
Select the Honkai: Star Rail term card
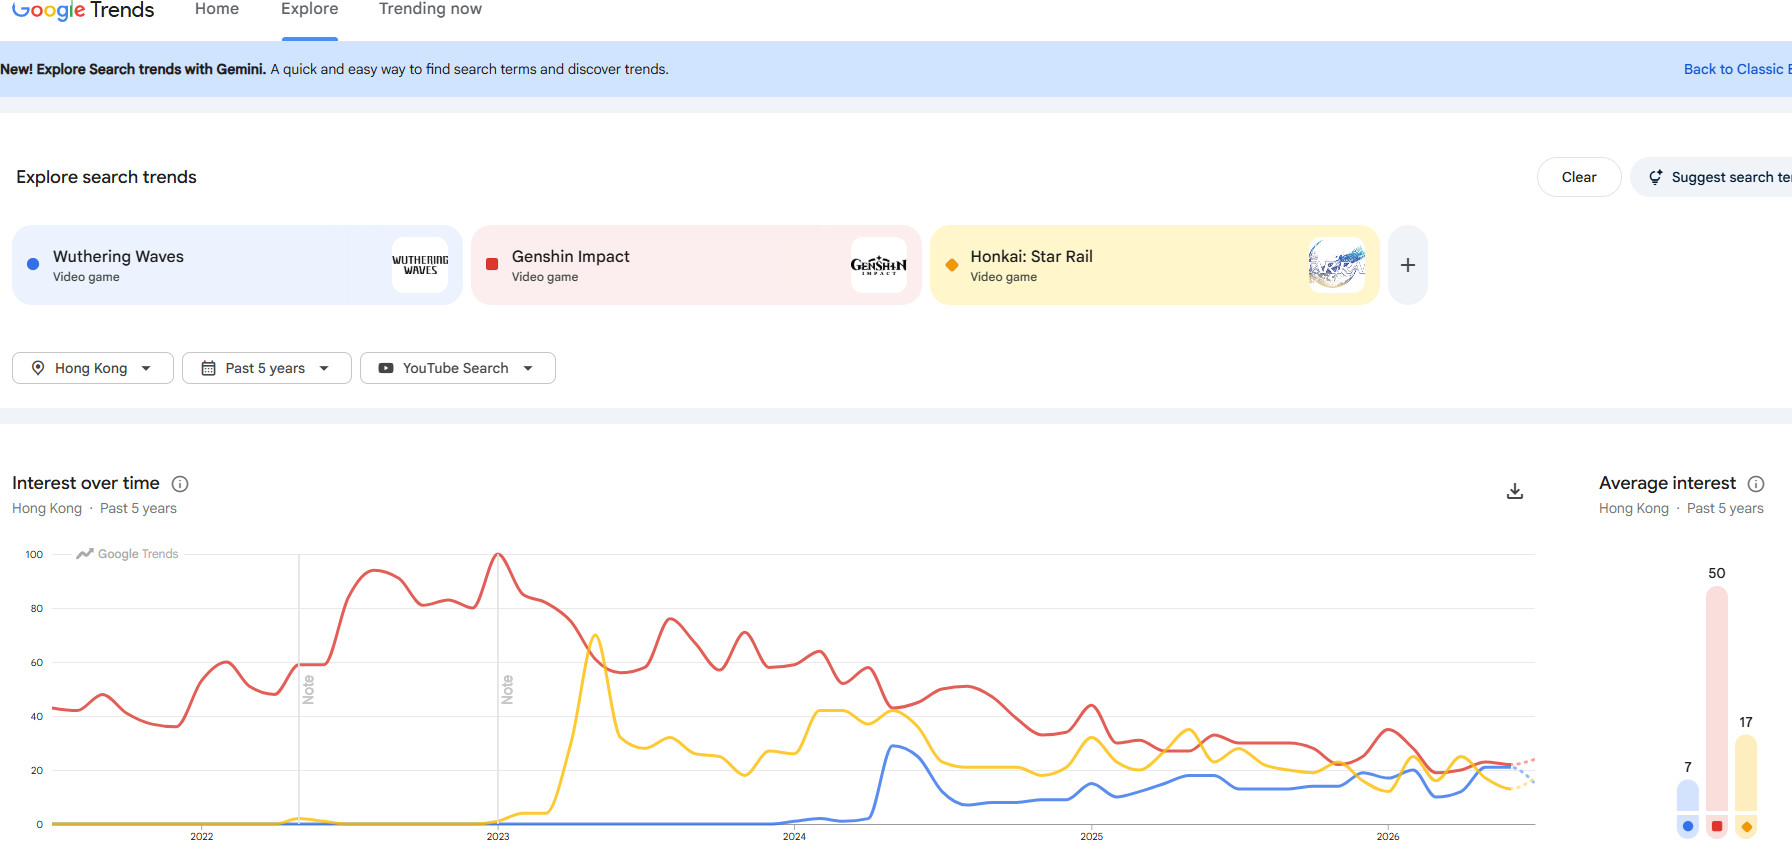1155,265
